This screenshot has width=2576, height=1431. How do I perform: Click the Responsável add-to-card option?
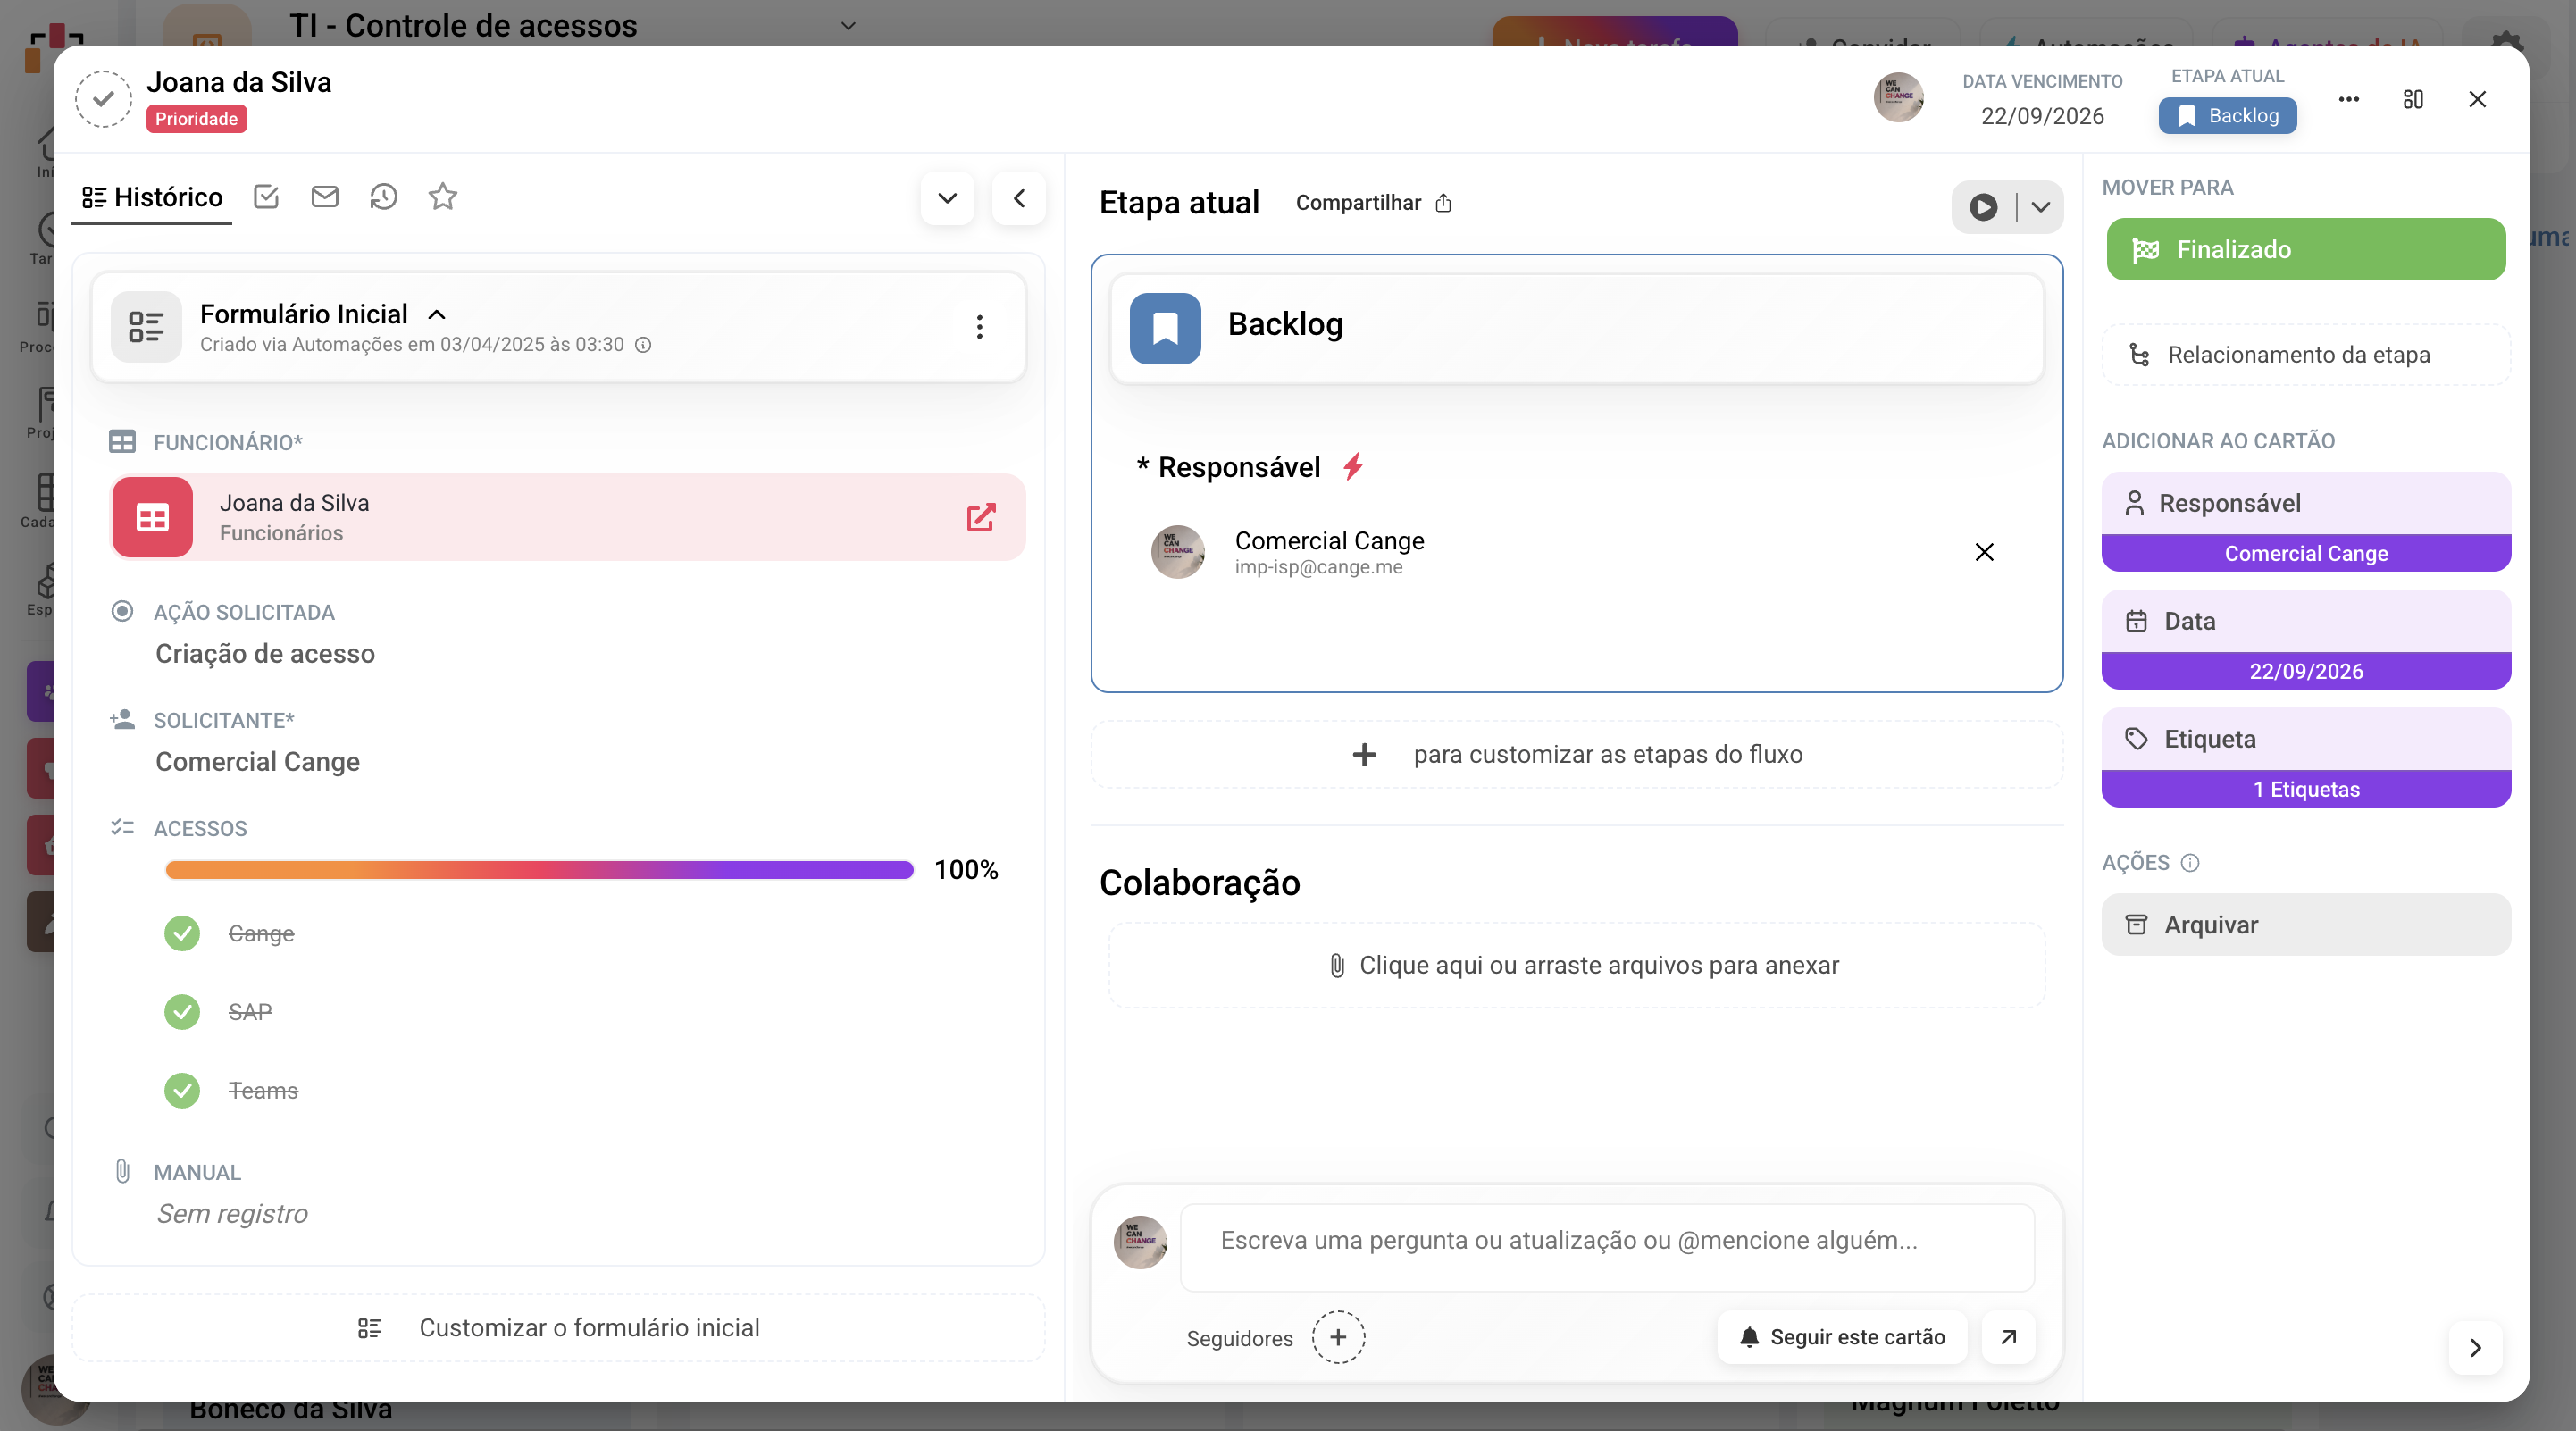(2306, 522)
